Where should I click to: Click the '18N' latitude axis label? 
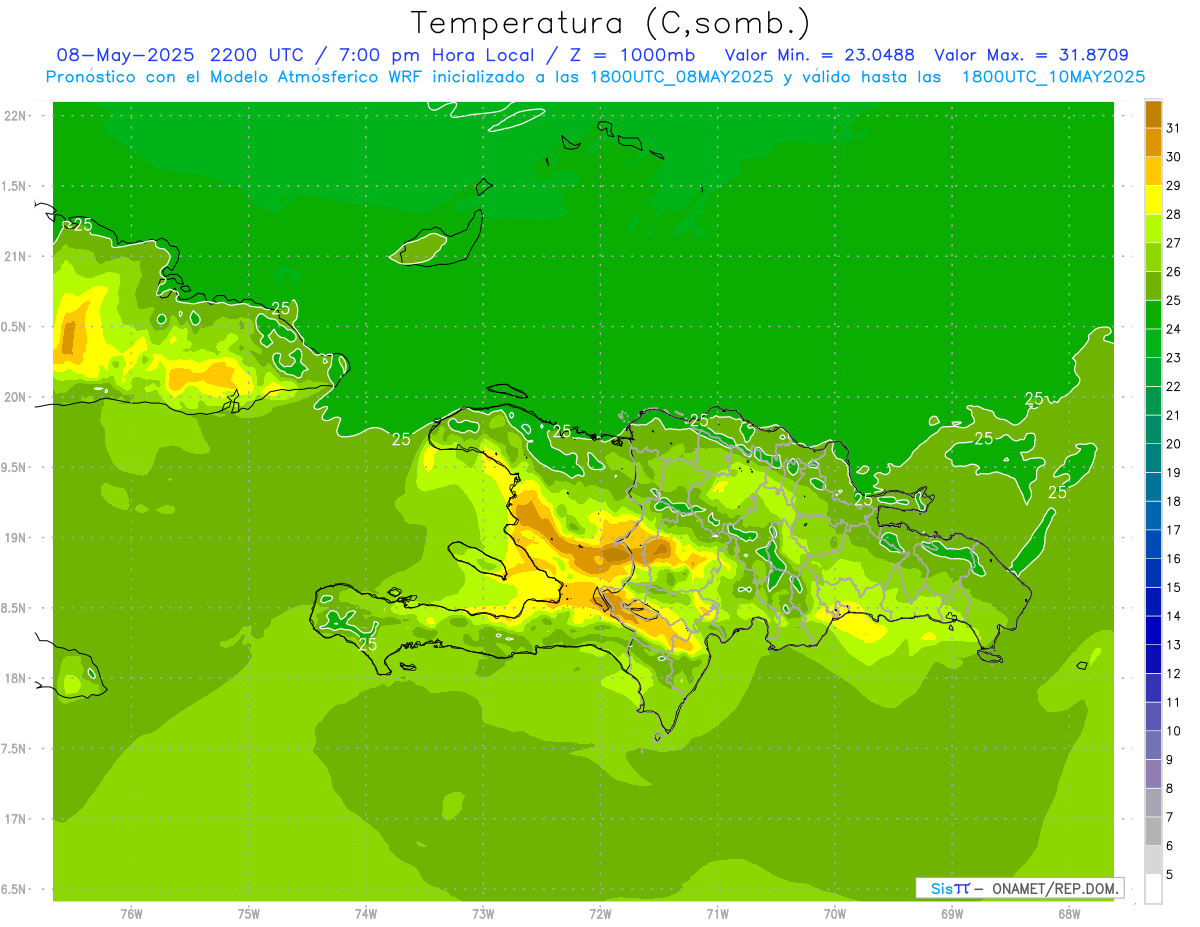15,679
